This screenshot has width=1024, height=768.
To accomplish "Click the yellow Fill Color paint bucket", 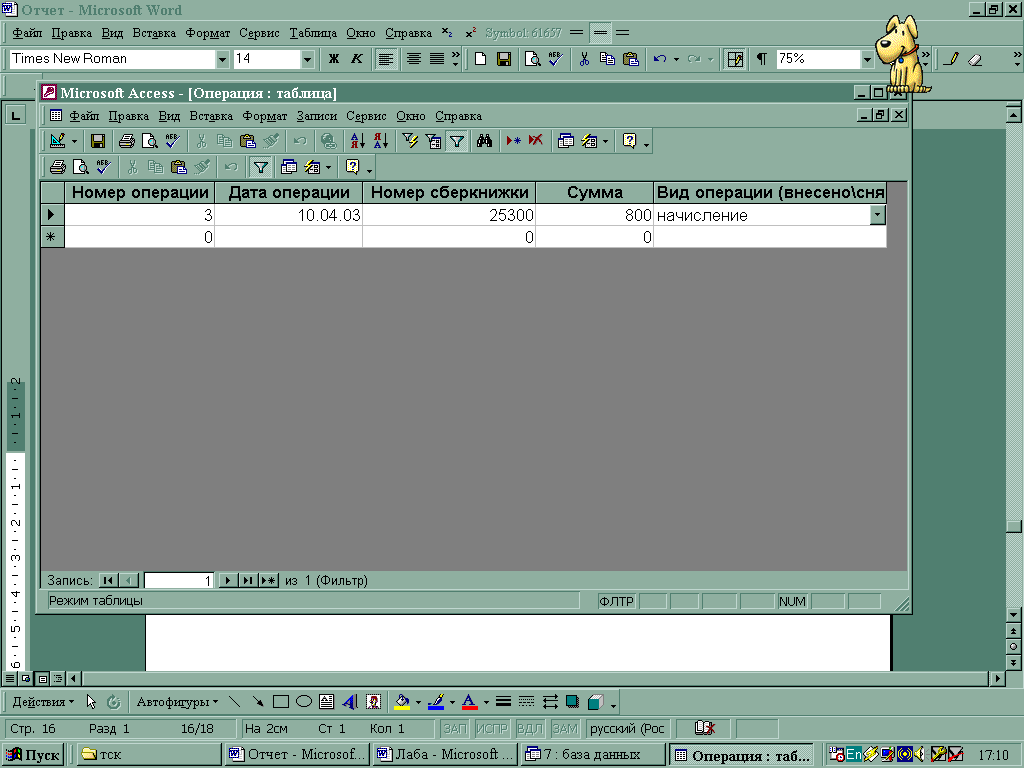I will coord(402,702).
